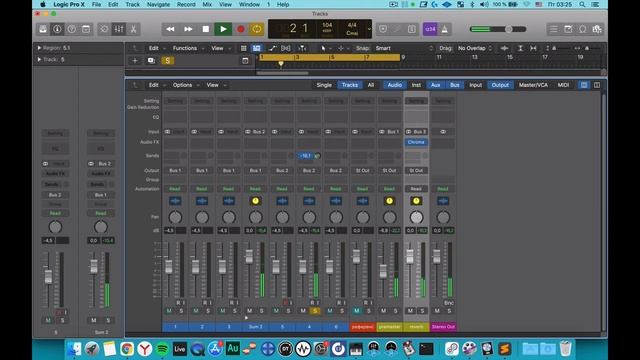The height and width of the screenshot is (360, 640).
Task: Open the List Editors panel
Action: pyautogui.click(x=553, y=29)
